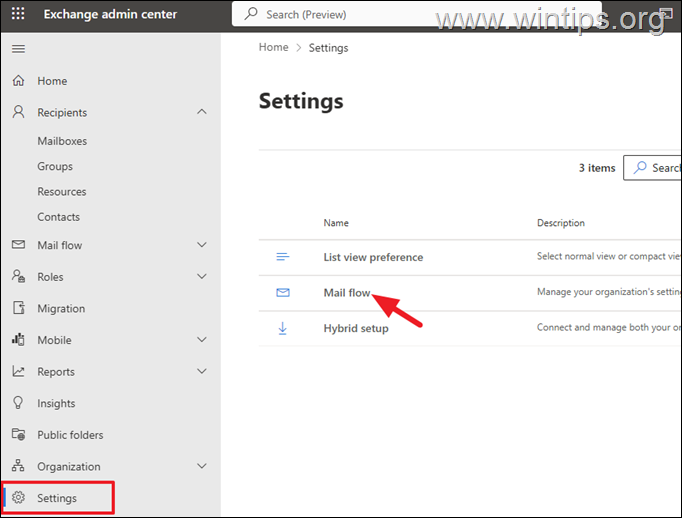Sort by the Name column header

(x=336, y=223)
